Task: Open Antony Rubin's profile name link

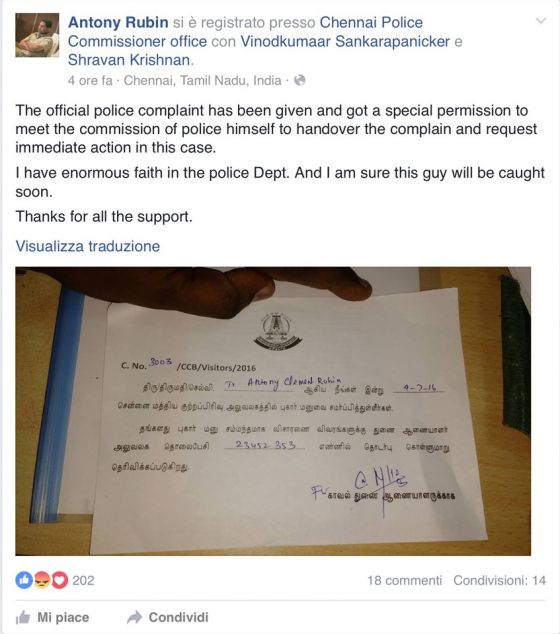Action: pos(118,22)
